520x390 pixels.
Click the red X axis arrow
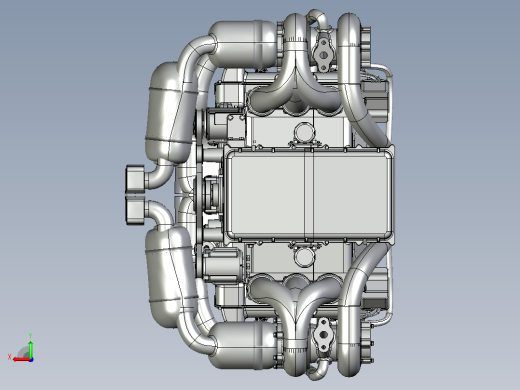pos(22,359)
